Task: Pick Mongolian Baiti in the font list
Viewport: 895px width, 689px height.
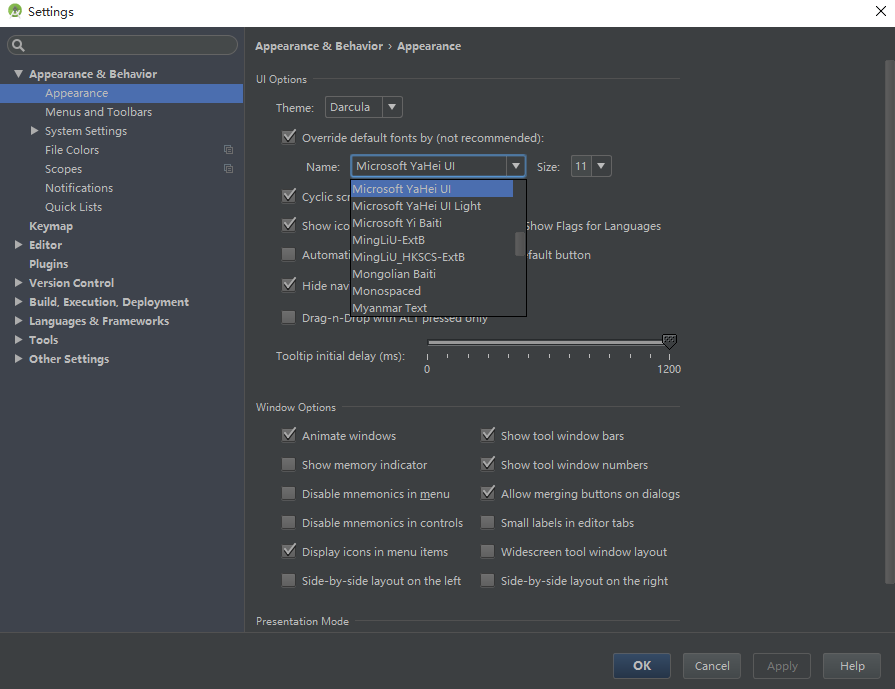Action: point(394,274)
